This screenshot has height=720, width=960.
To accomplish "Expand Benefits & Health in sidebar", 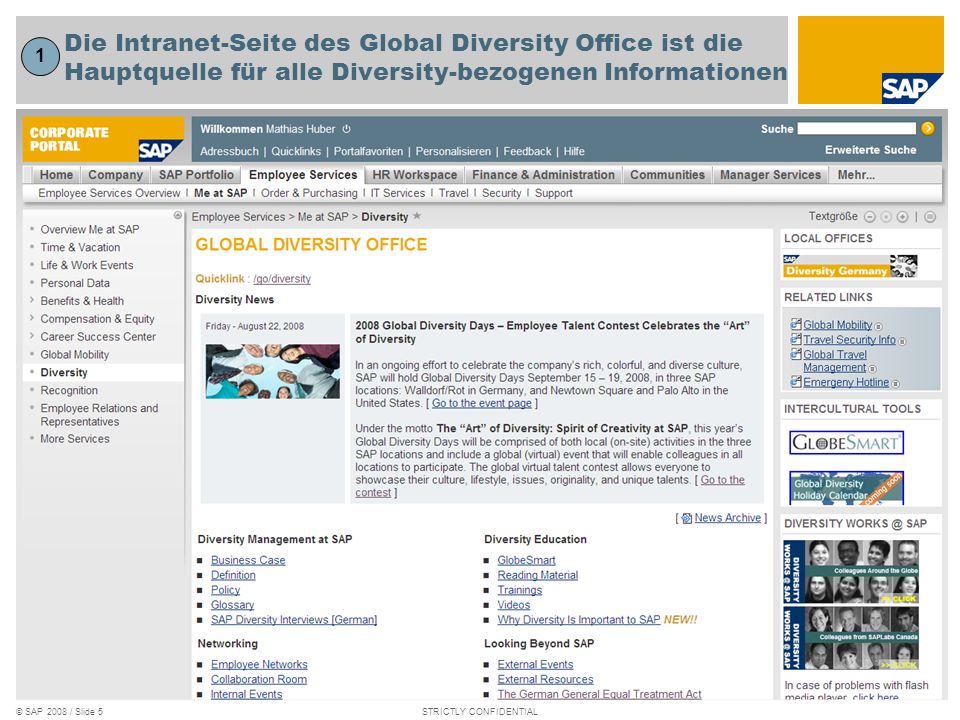I will point(32,300).
